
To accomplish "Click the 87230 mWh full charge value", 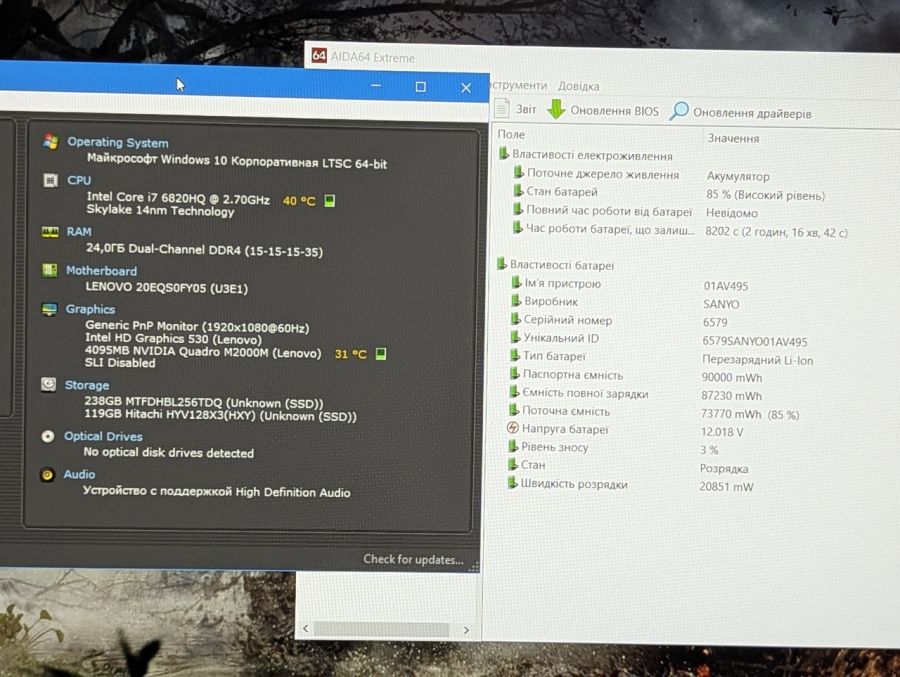I will click(731, 396).
